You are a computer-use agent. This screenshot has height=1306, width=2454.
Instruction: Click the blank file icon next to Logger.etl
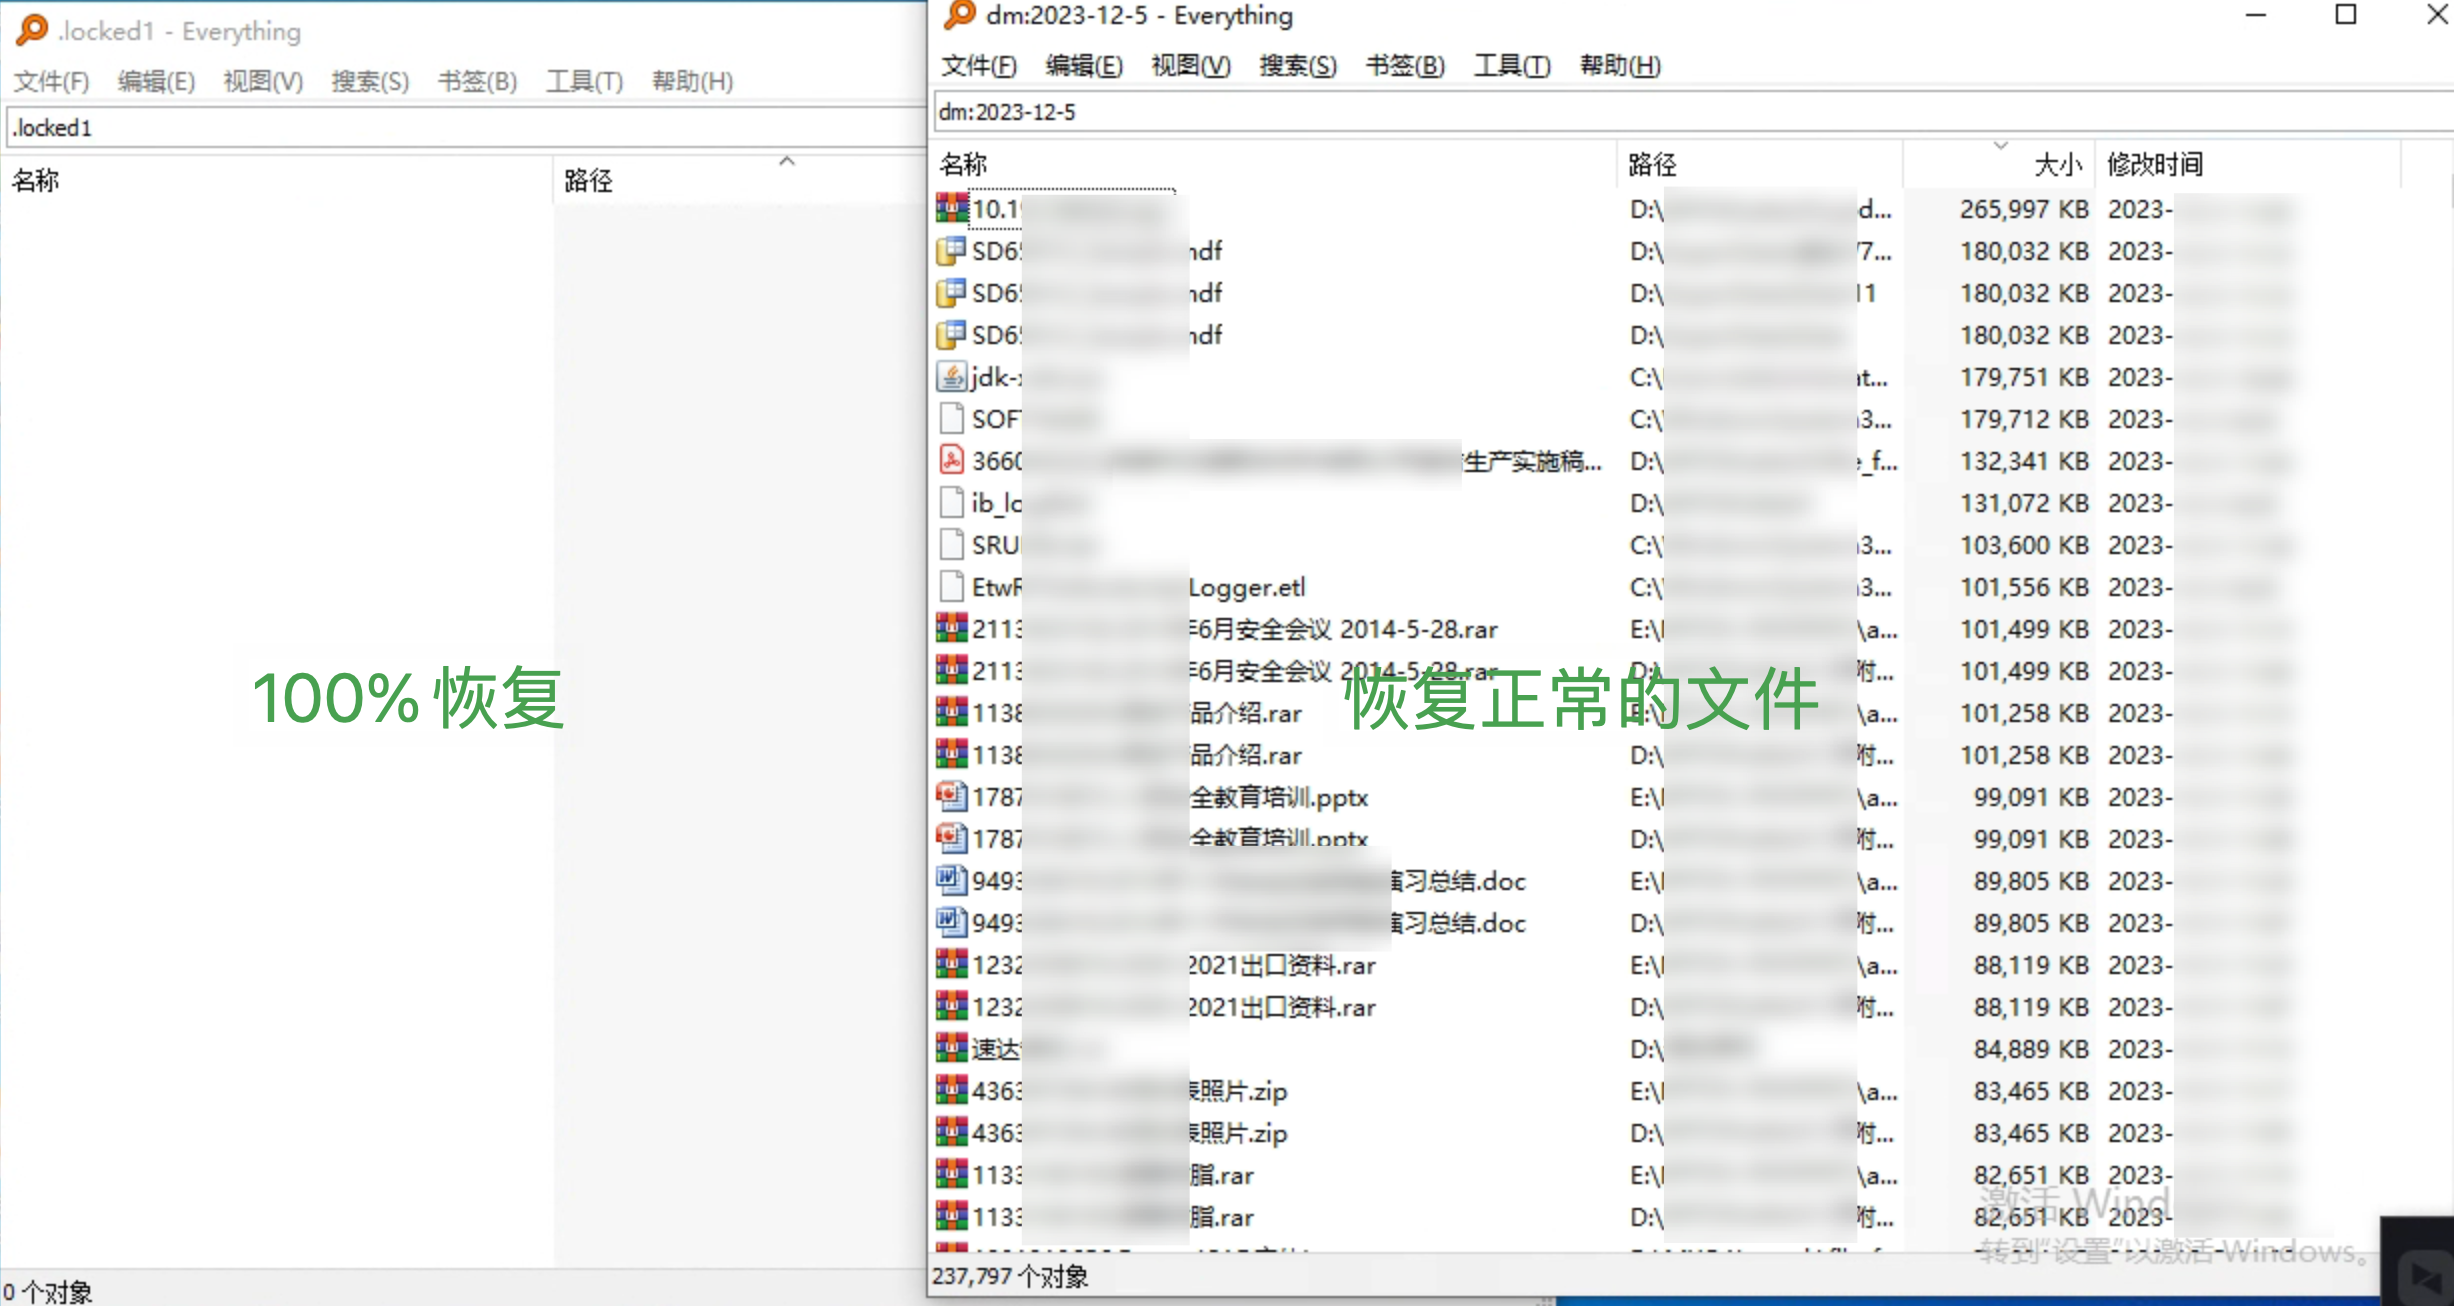[x=951, y=587]
